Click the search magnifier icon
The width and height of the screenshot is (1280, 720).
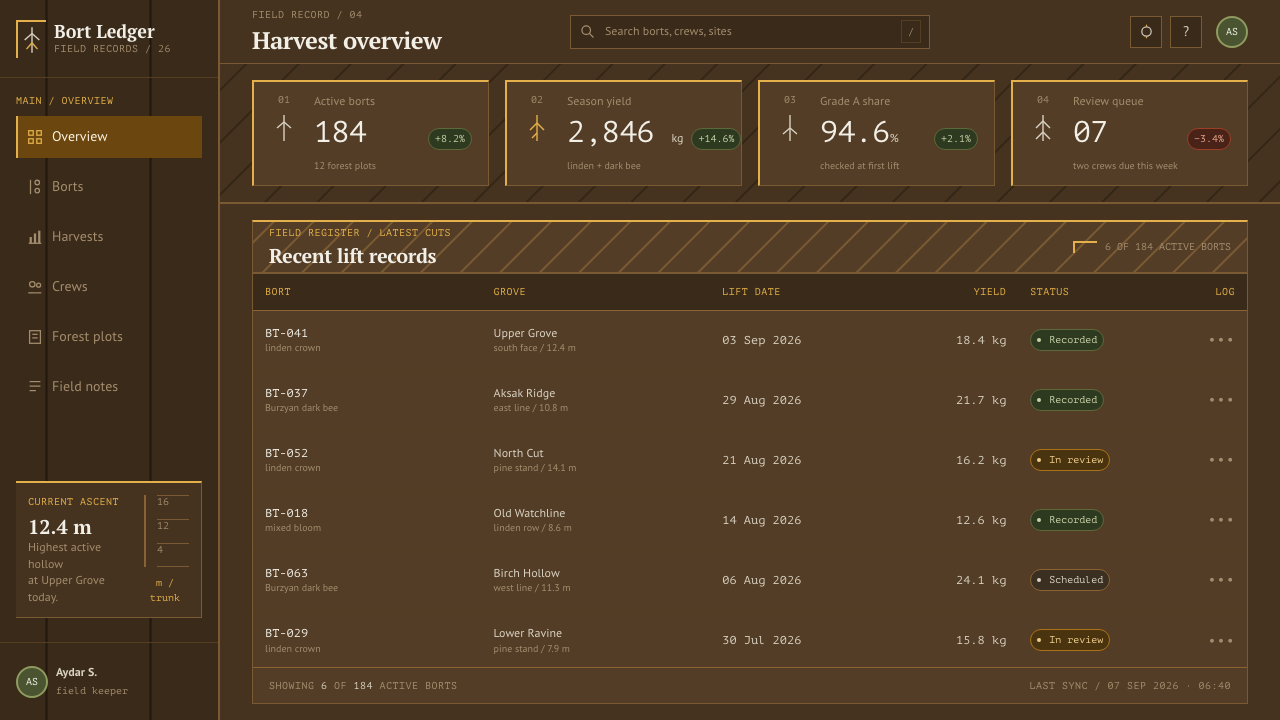[x=587, y=32]
